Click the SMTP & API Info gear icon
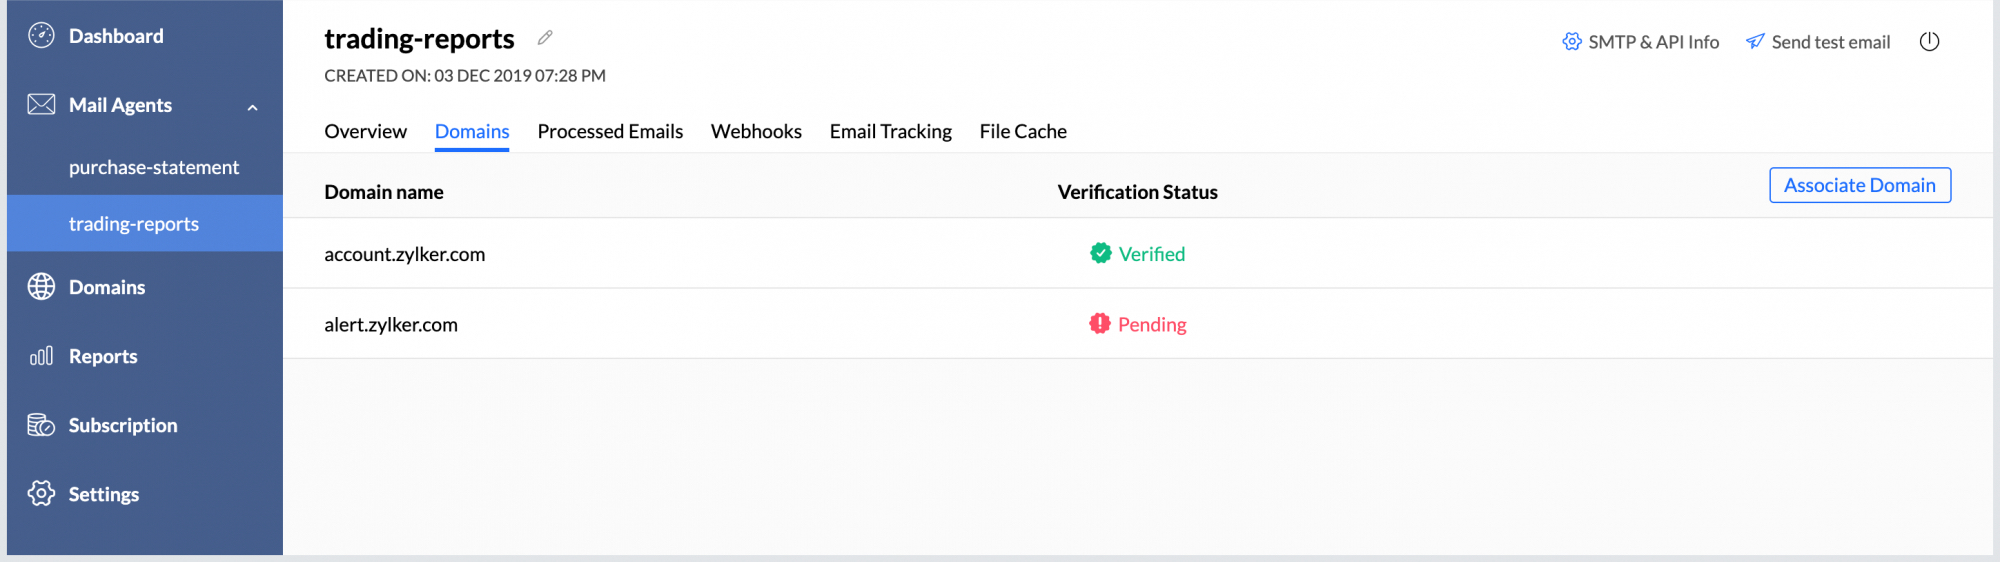 point(1572,42)
